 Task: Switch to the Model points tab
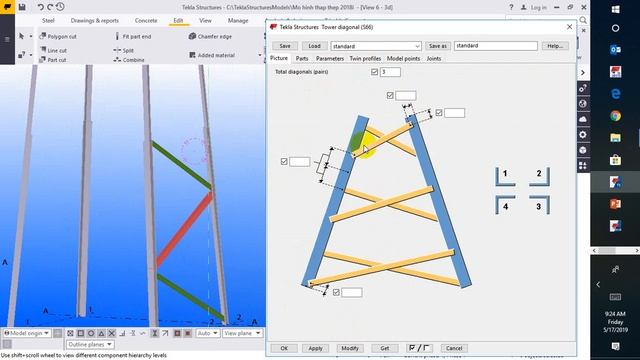(x=403, y=58)
